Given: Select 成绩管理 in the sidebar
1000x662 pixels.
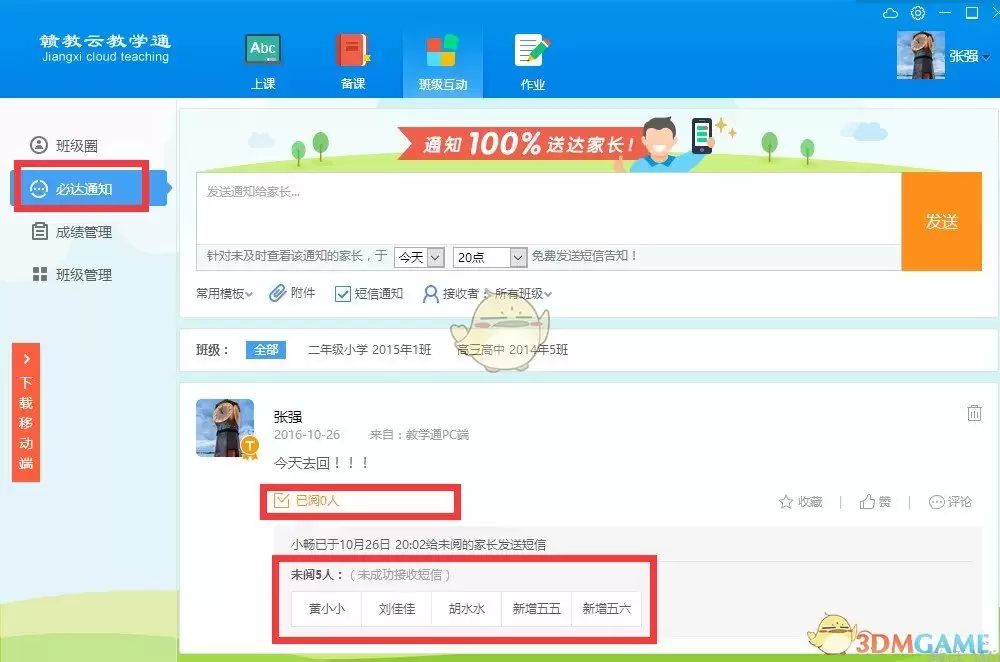Looking at the screenshot, I should pyautogui.click(x=83, y=232).
